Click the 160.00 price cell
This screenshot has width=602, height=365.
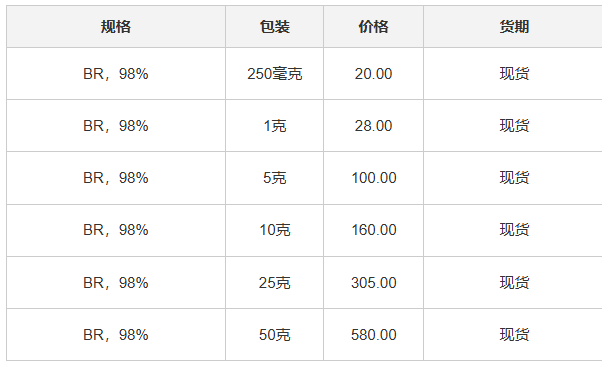[374, 230]
